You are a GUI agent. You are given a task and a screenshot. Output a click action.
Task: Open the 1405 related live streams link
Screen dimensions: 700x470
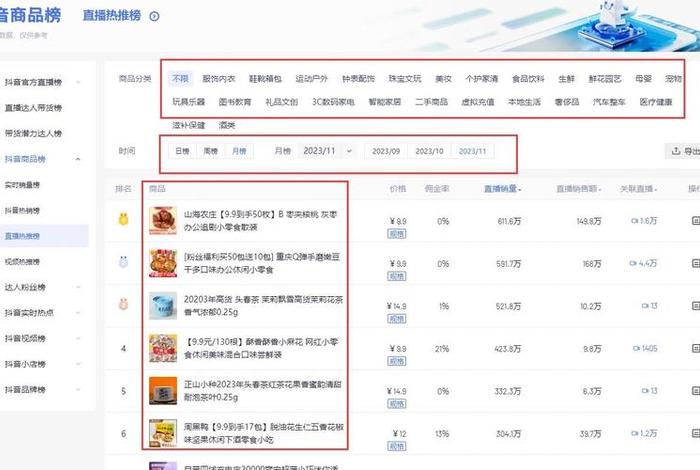pos(645,348)
